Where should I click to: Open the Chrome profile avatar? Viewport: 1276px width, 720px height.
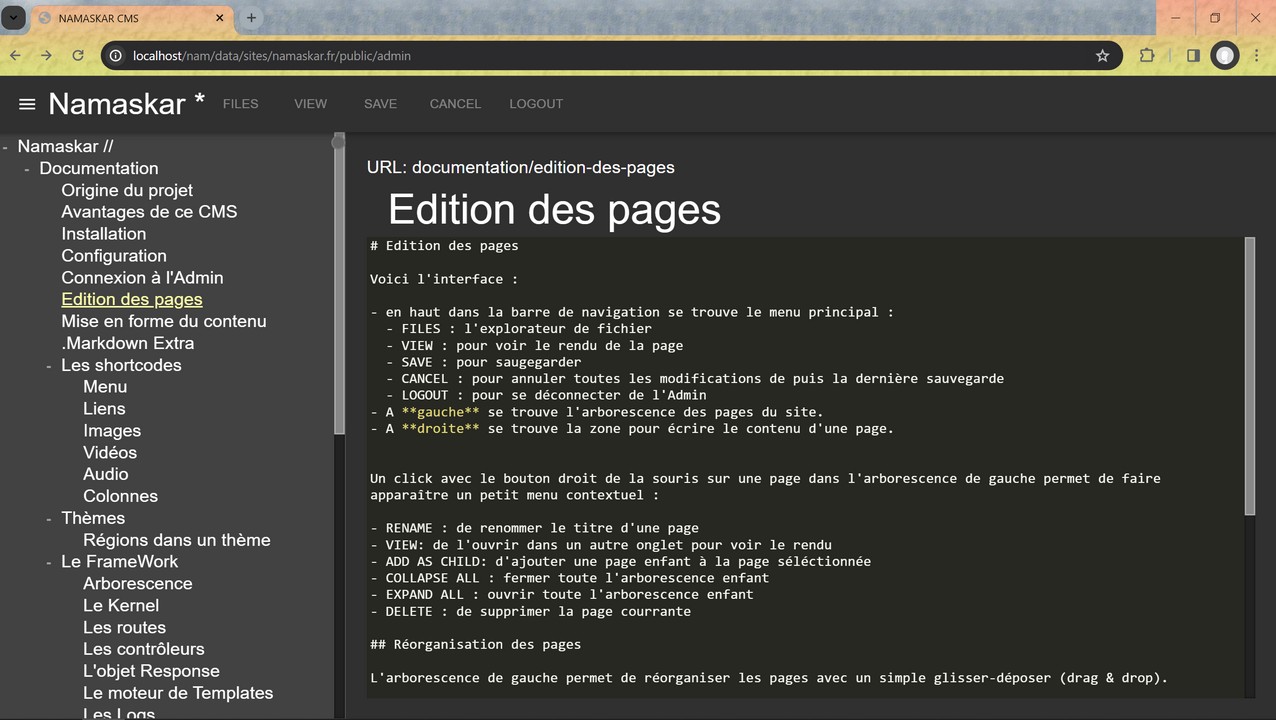(1225, 56)
